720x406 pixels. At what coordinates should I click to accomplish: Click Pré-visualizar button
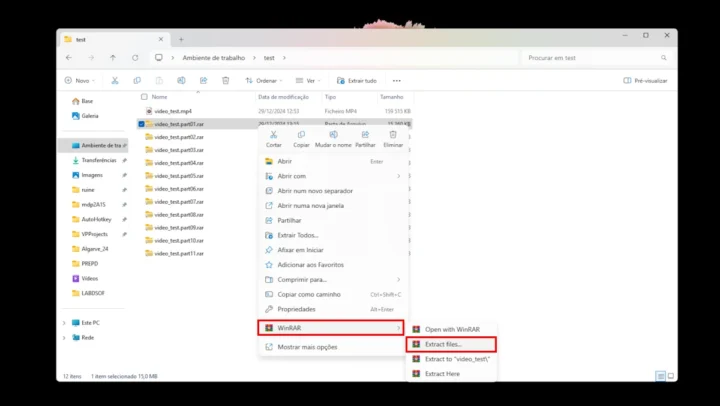pyautogui.click(x=645, y=80)
